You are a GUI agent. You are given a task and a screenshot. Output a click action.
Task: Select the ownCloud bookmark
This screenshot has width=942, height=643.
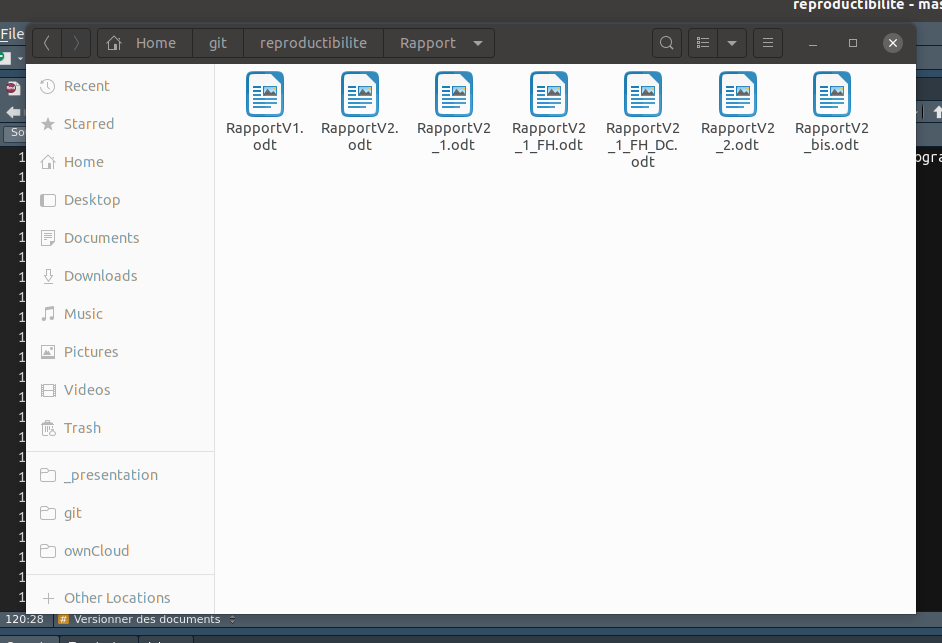point(96,551)
